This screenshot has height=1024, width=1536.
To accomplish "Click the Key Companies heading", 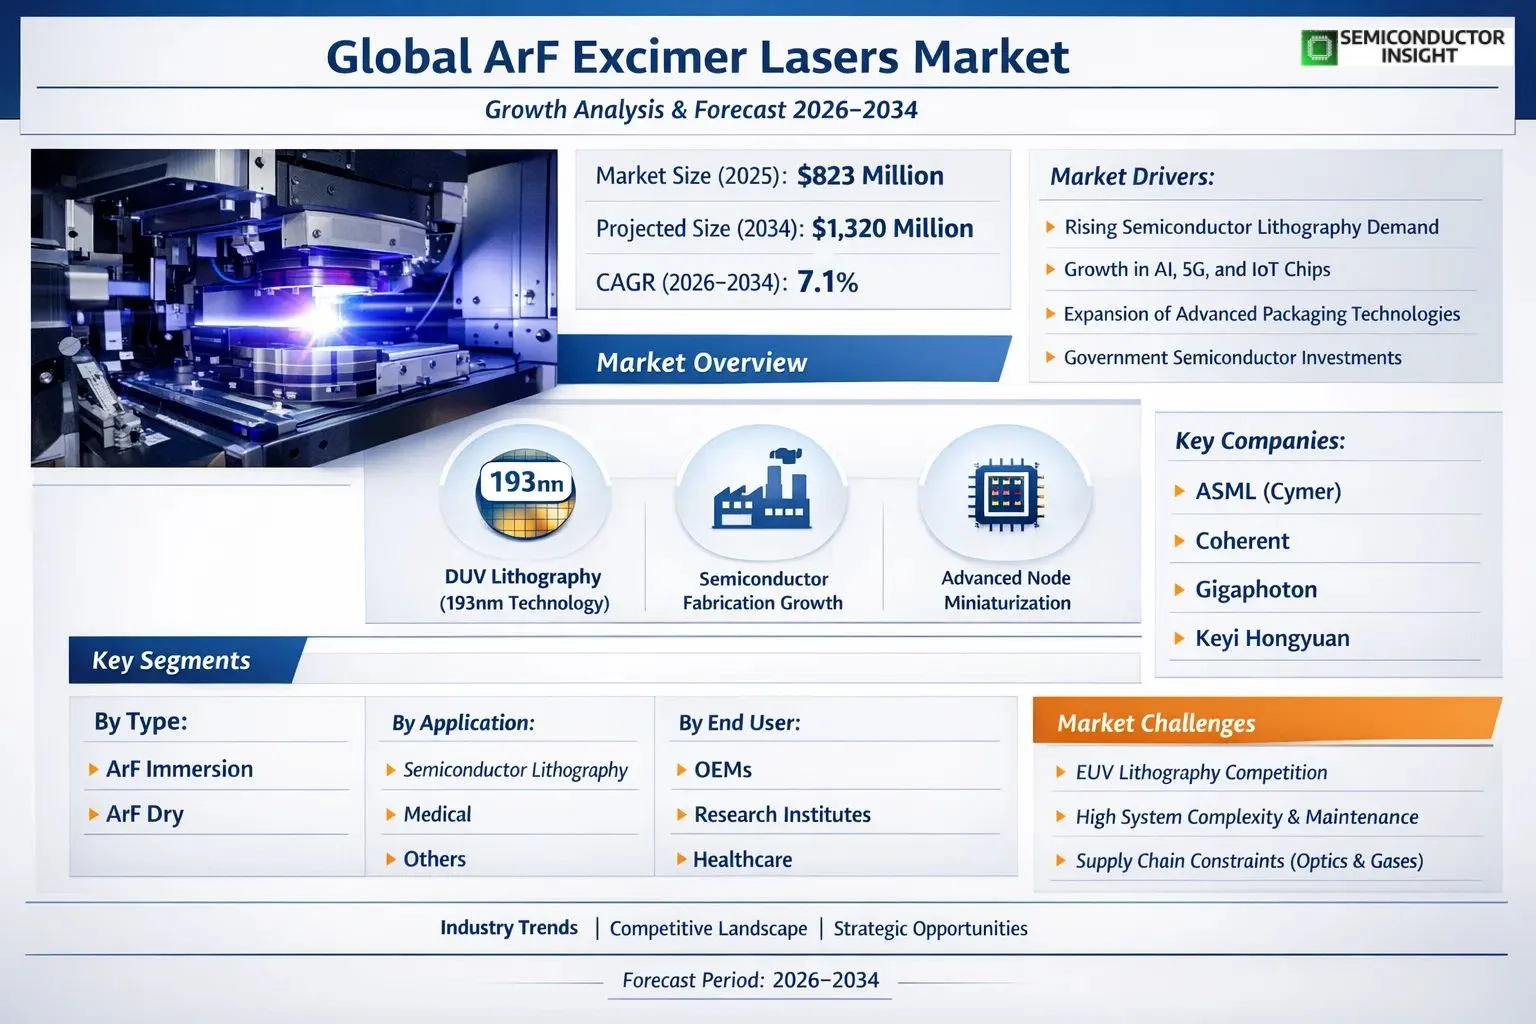I will pos(1260,441).
